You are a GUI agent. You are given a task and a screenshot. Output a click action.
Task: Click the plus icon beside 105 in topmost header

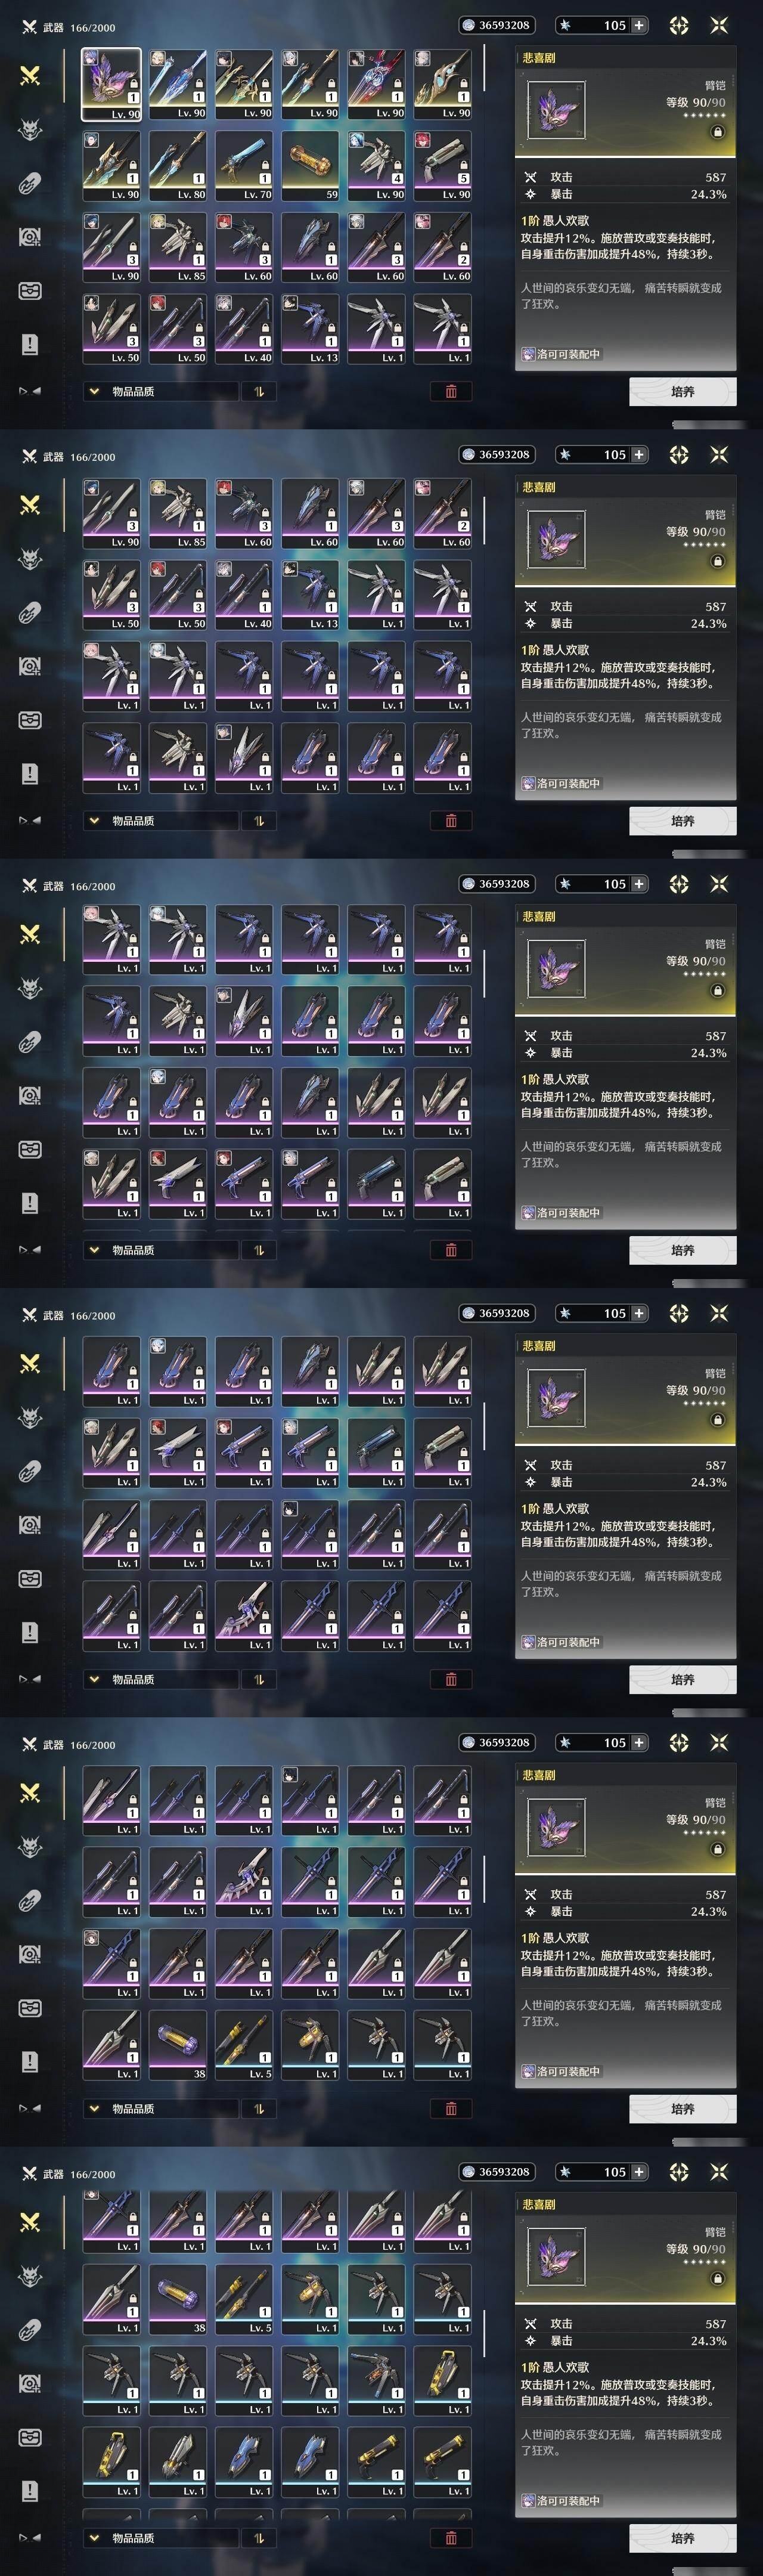tap(638, 25)
